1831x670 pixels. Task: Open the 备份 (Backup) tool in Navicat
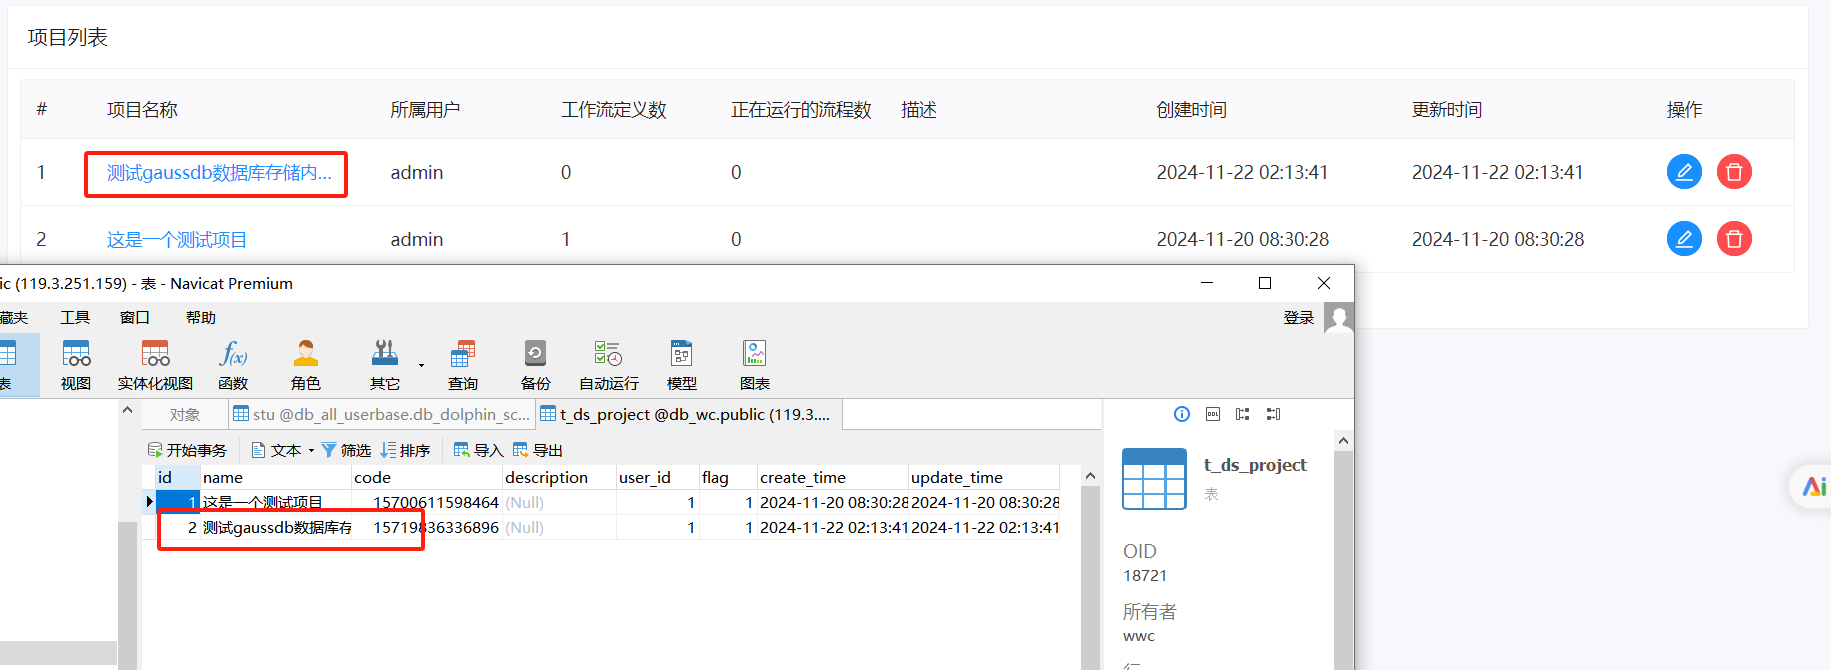(x=536, y=365)
